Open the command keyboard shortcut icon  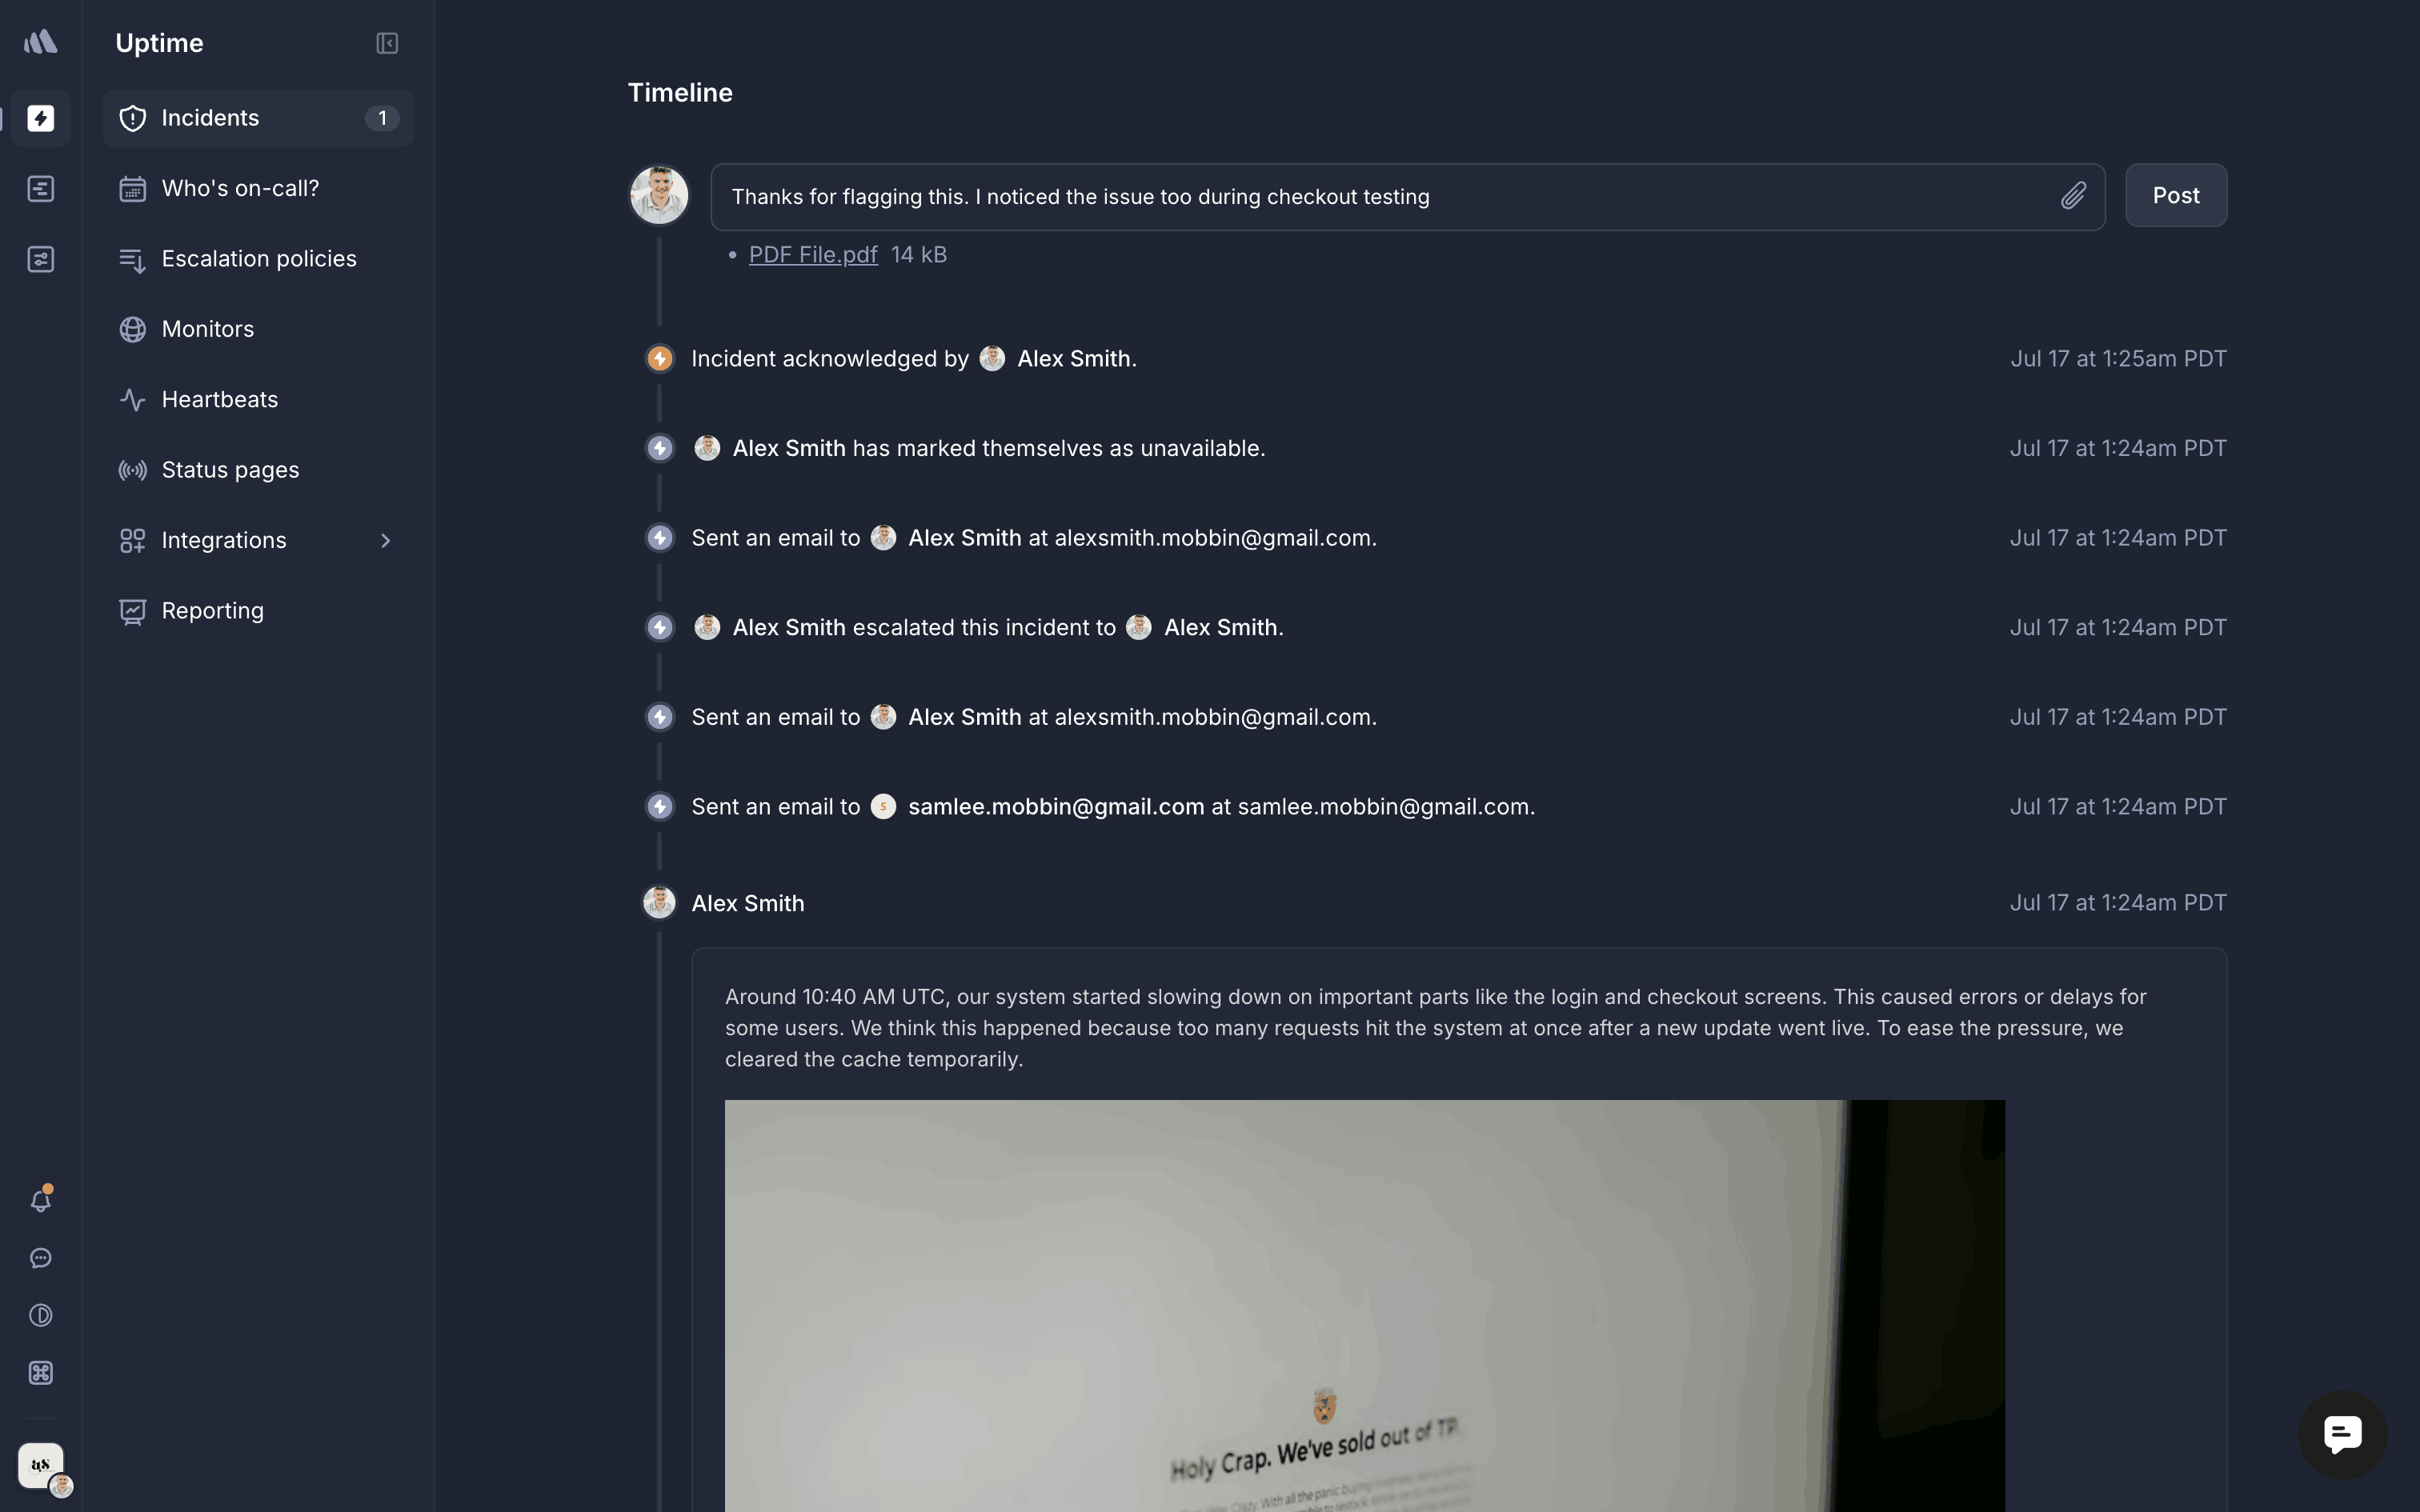coord(41,1373)
